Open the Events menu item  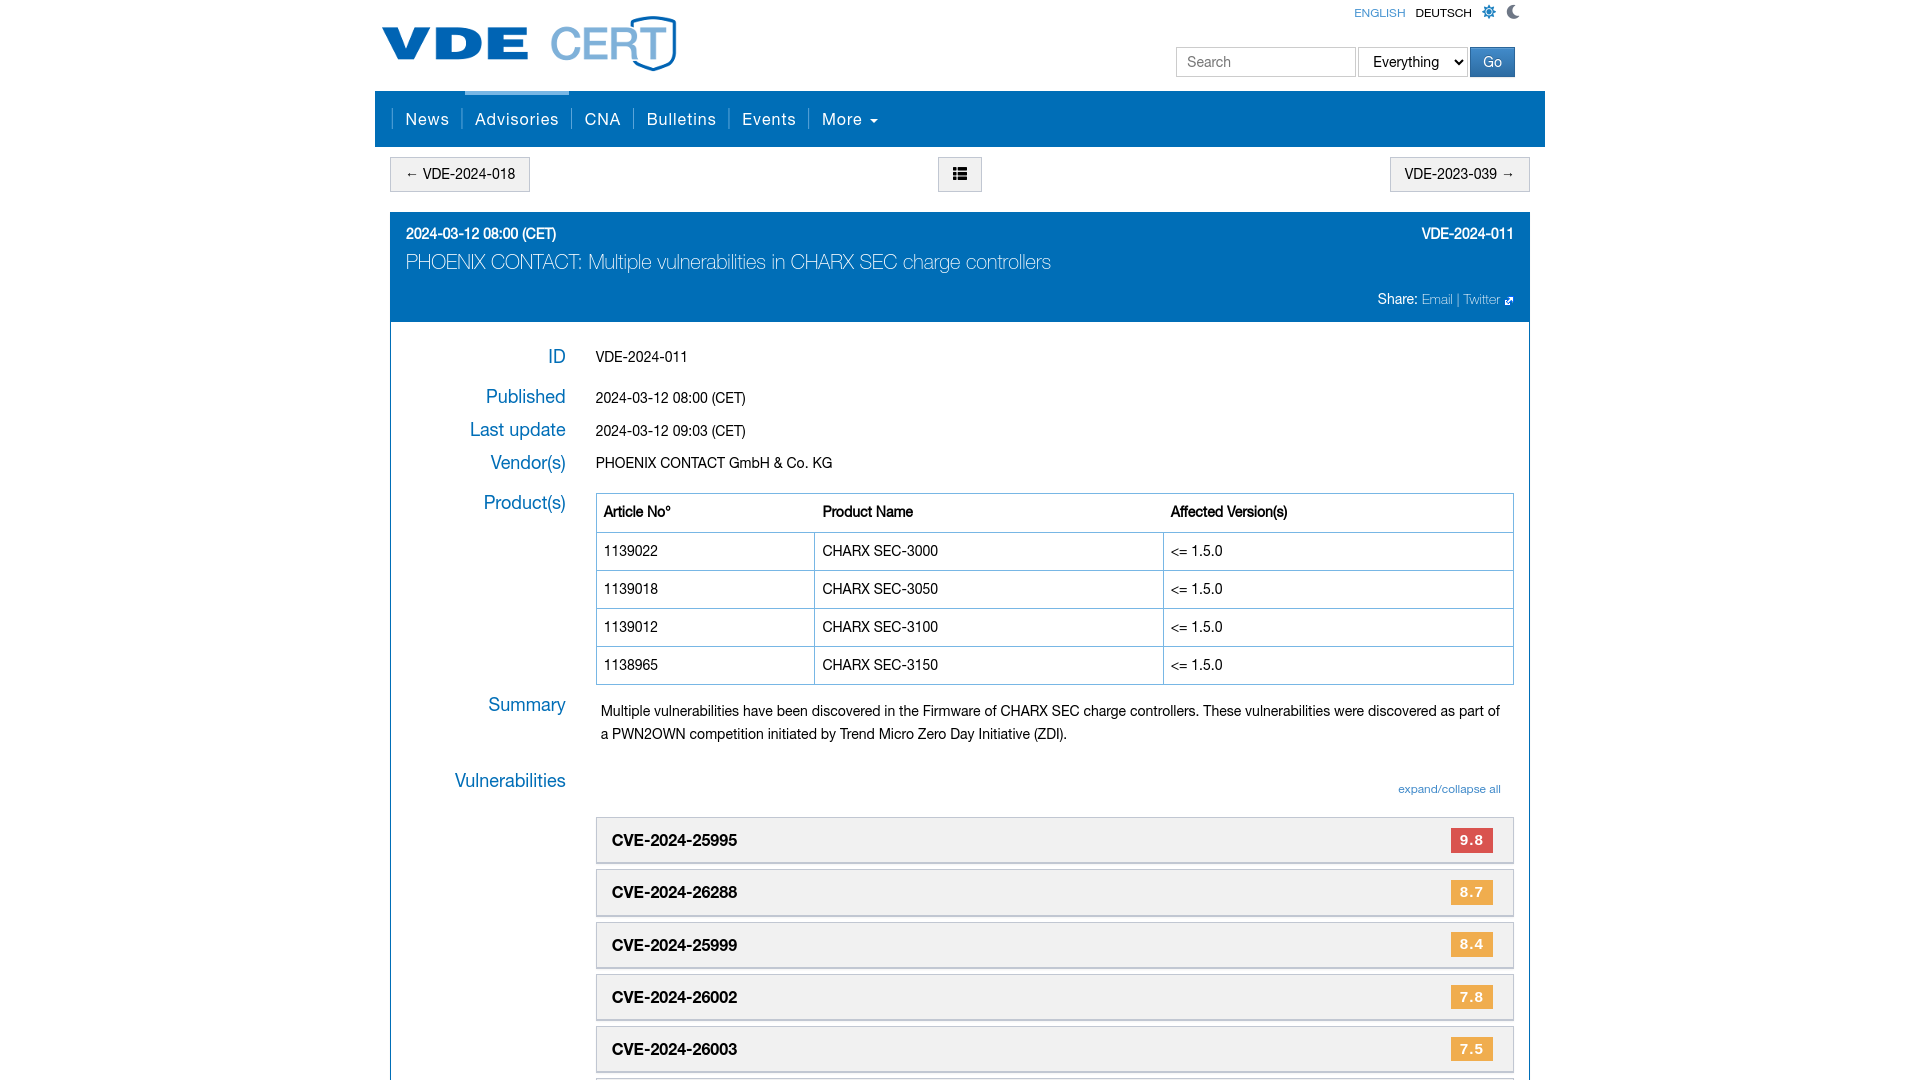[768, 119]
